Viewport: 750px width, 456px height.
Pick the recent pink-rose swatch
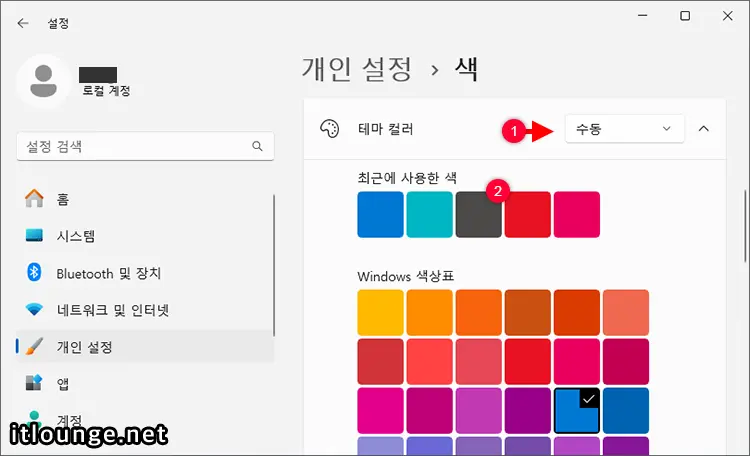tap(577, 214)
